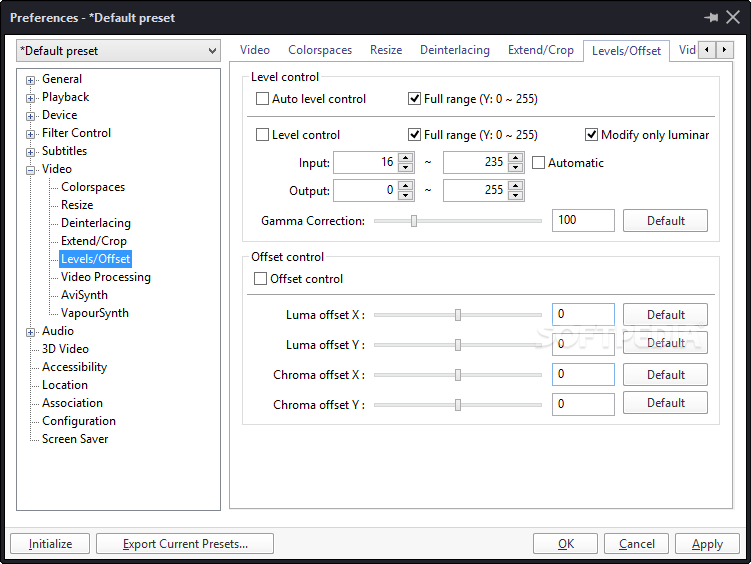The image size is (751, 564).
Task: Expand the Audio tree node
Action: coord(31,332)
